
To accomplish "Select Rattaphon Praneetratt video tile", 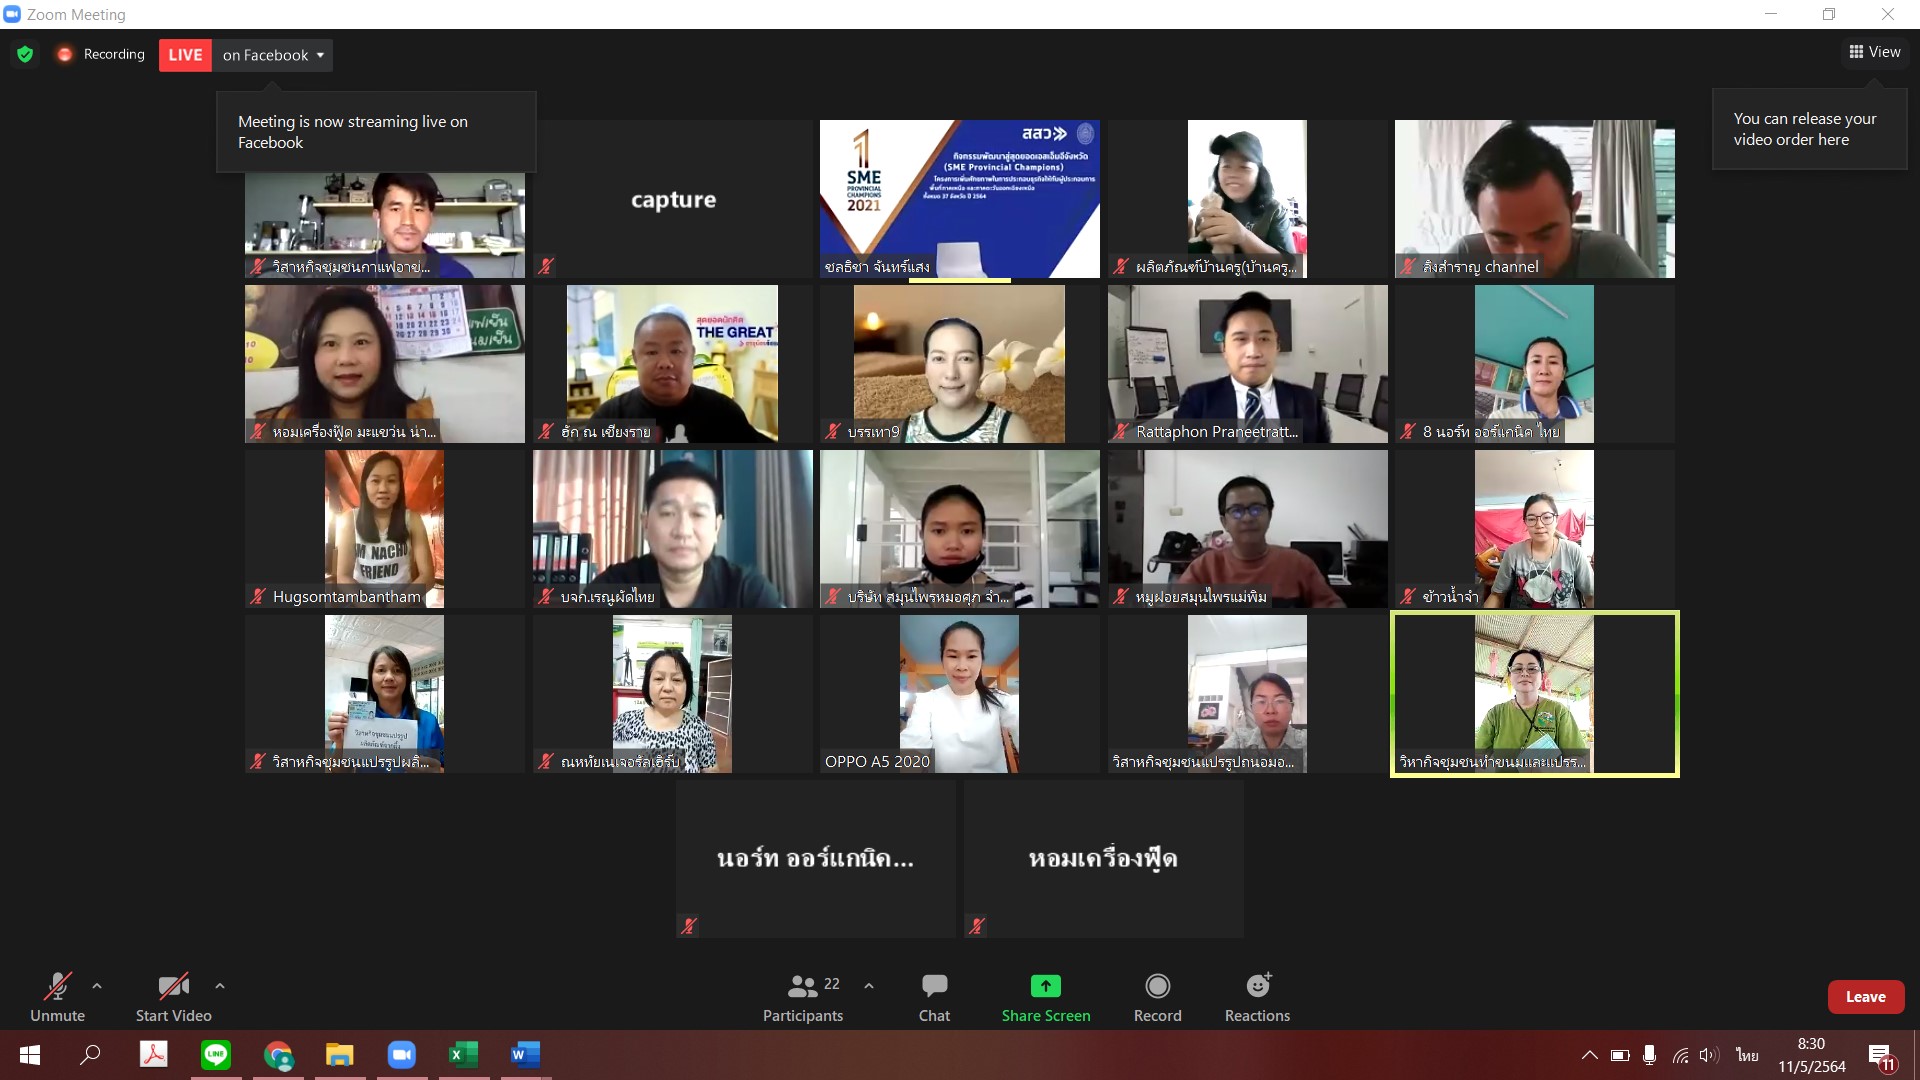I will 1247,363.
